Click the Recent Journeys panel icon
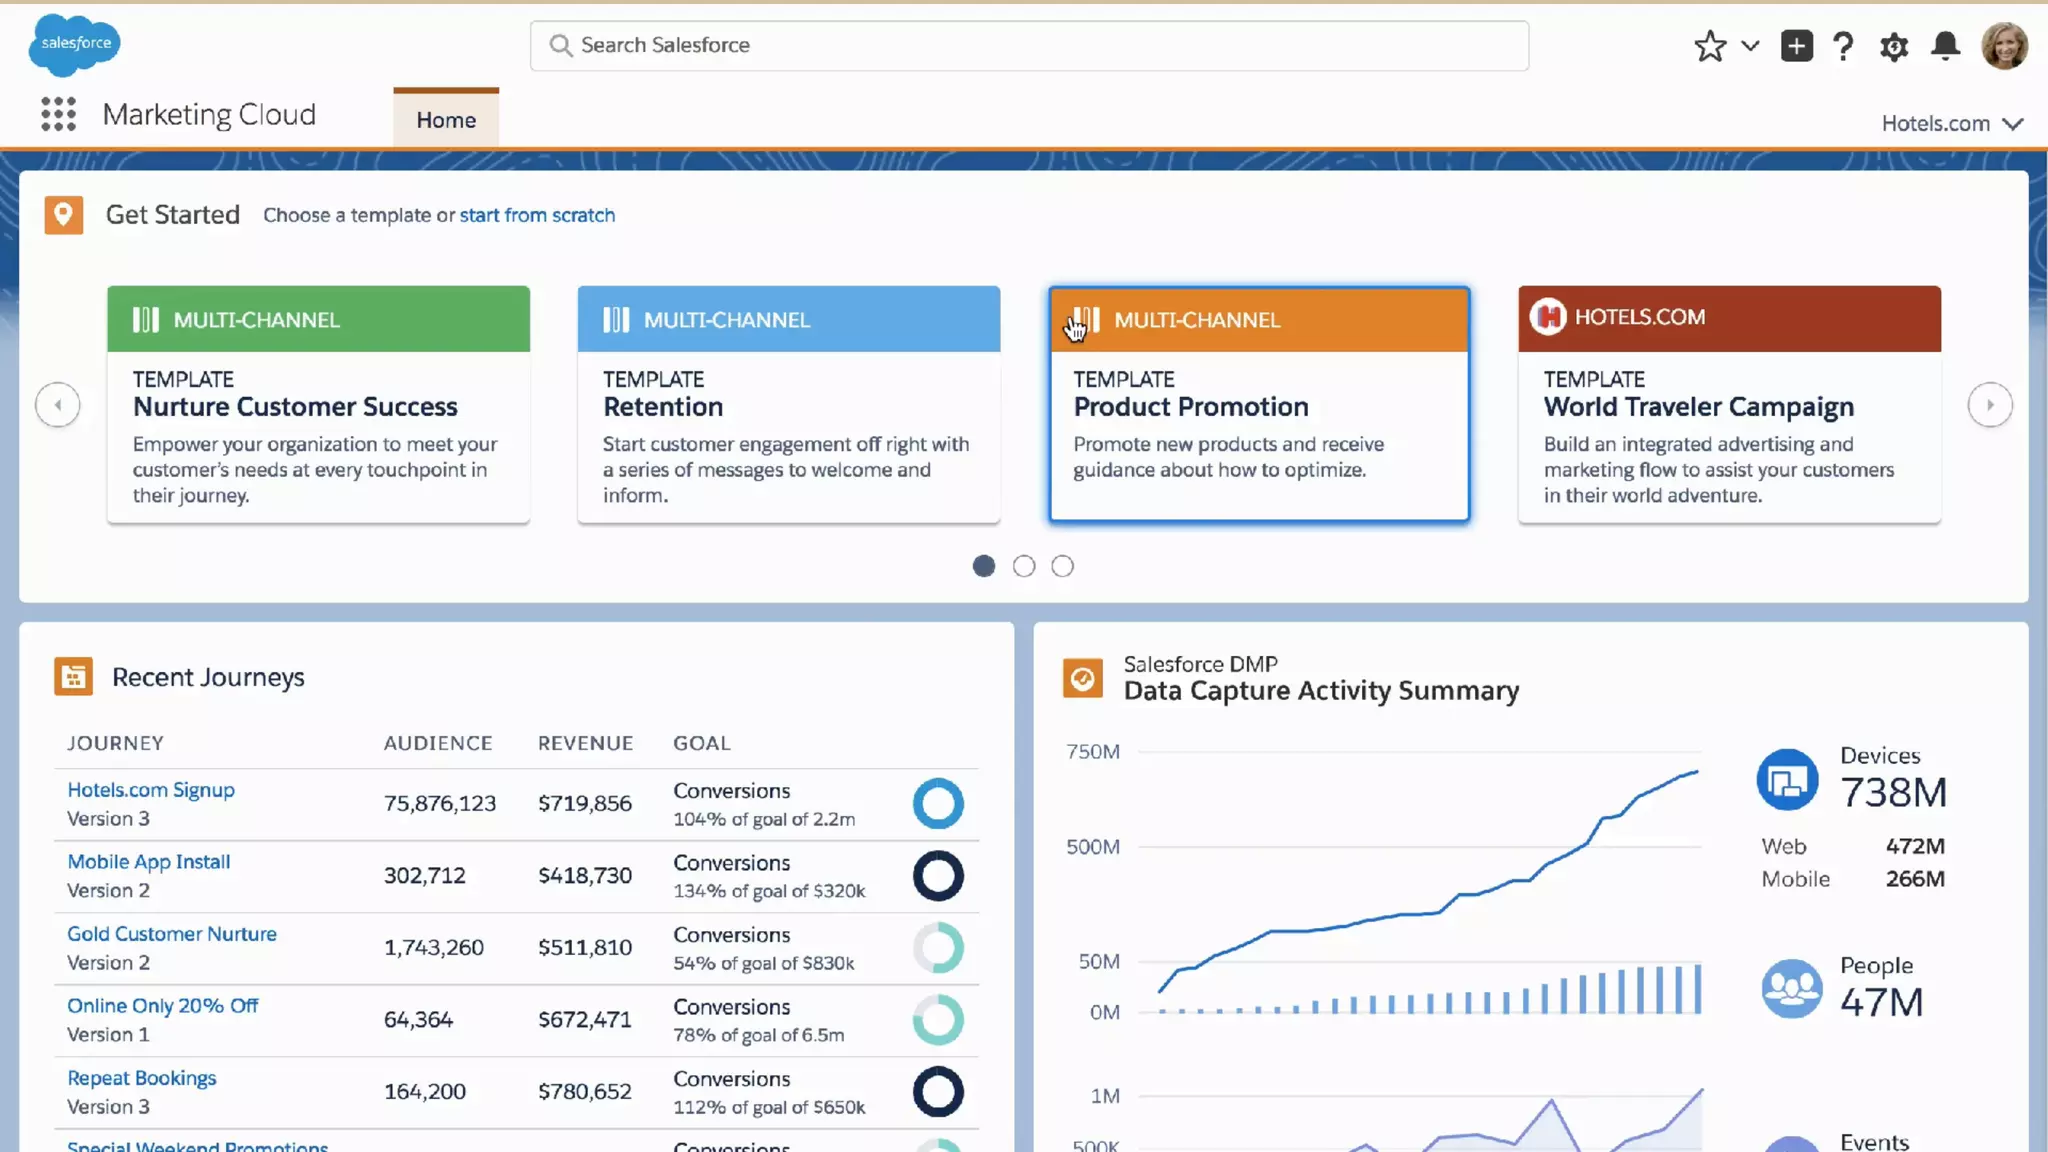2048x1152 pixels. coord(73,677)
